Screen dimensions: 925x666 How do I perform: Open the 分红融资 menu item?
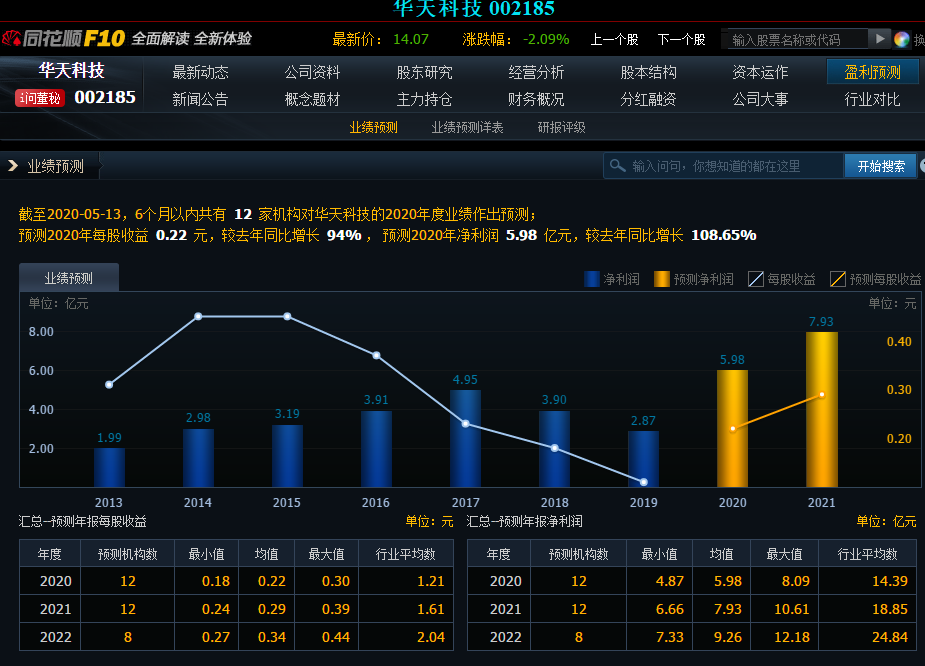click(648, 99)
